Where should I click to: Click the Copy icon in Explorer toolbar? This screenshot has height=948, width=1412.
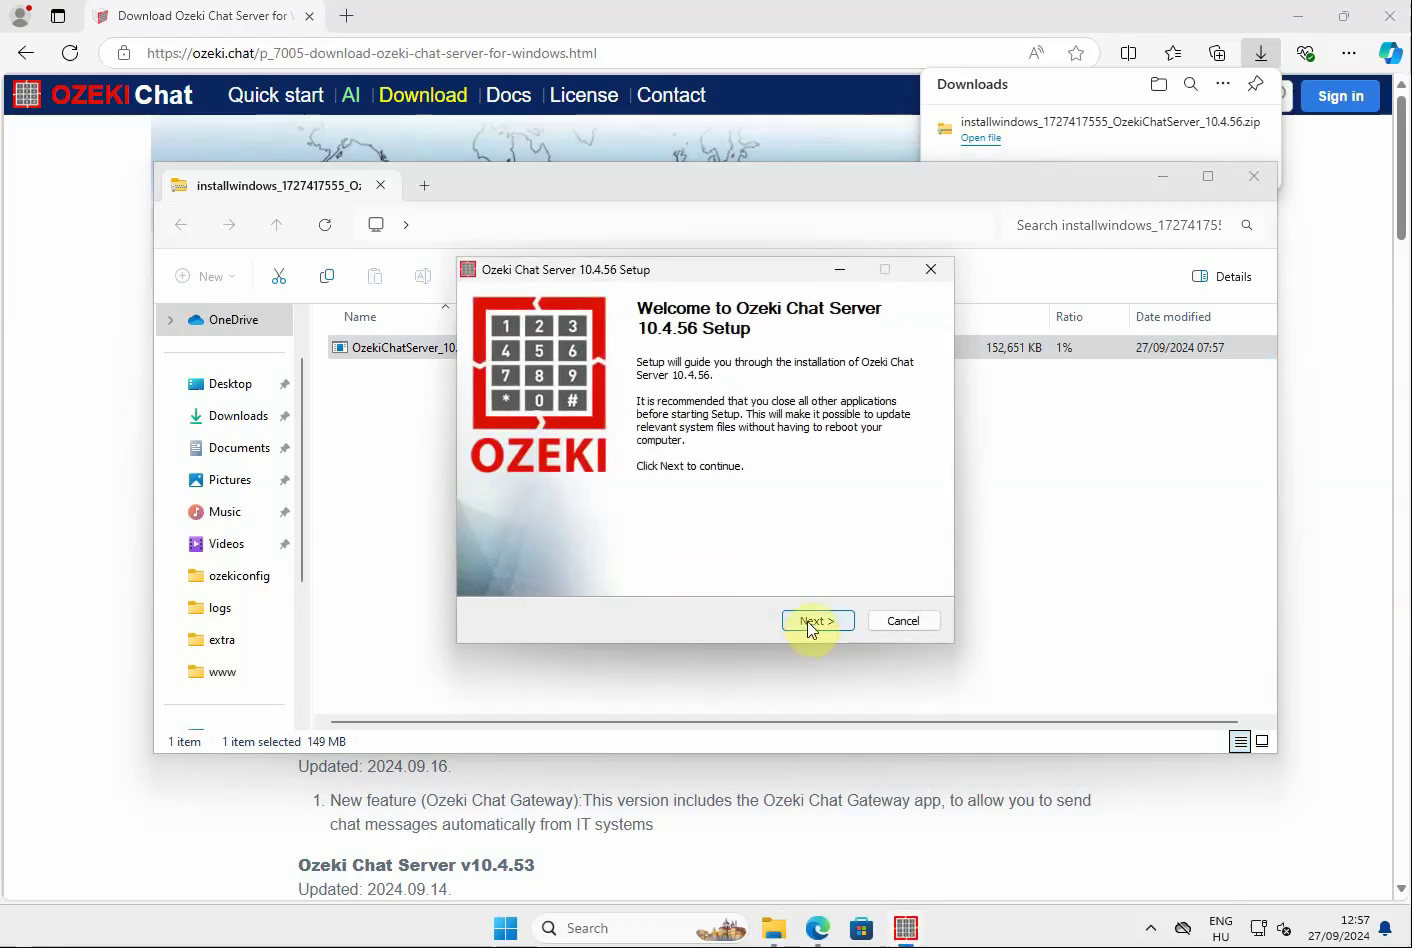[x=327, y=277]
